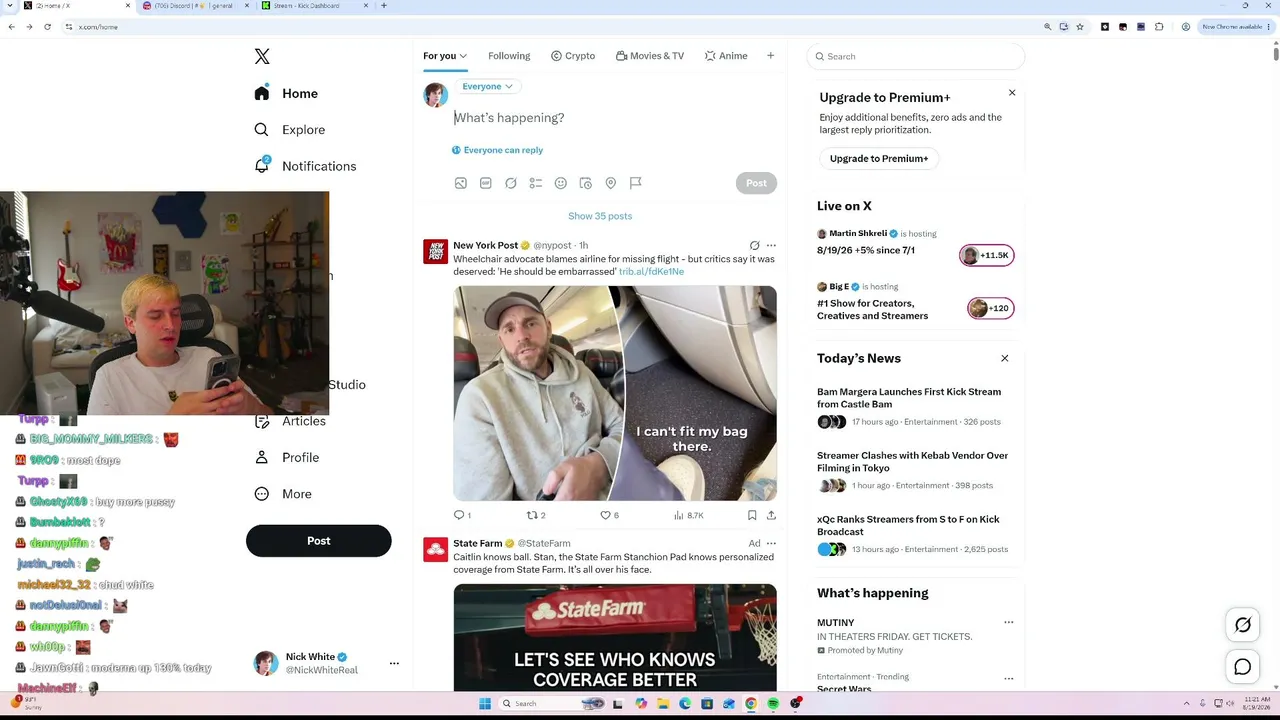Switch to the Kick Dashboard browser tab
1280x720 pixels.
[313, 6]
